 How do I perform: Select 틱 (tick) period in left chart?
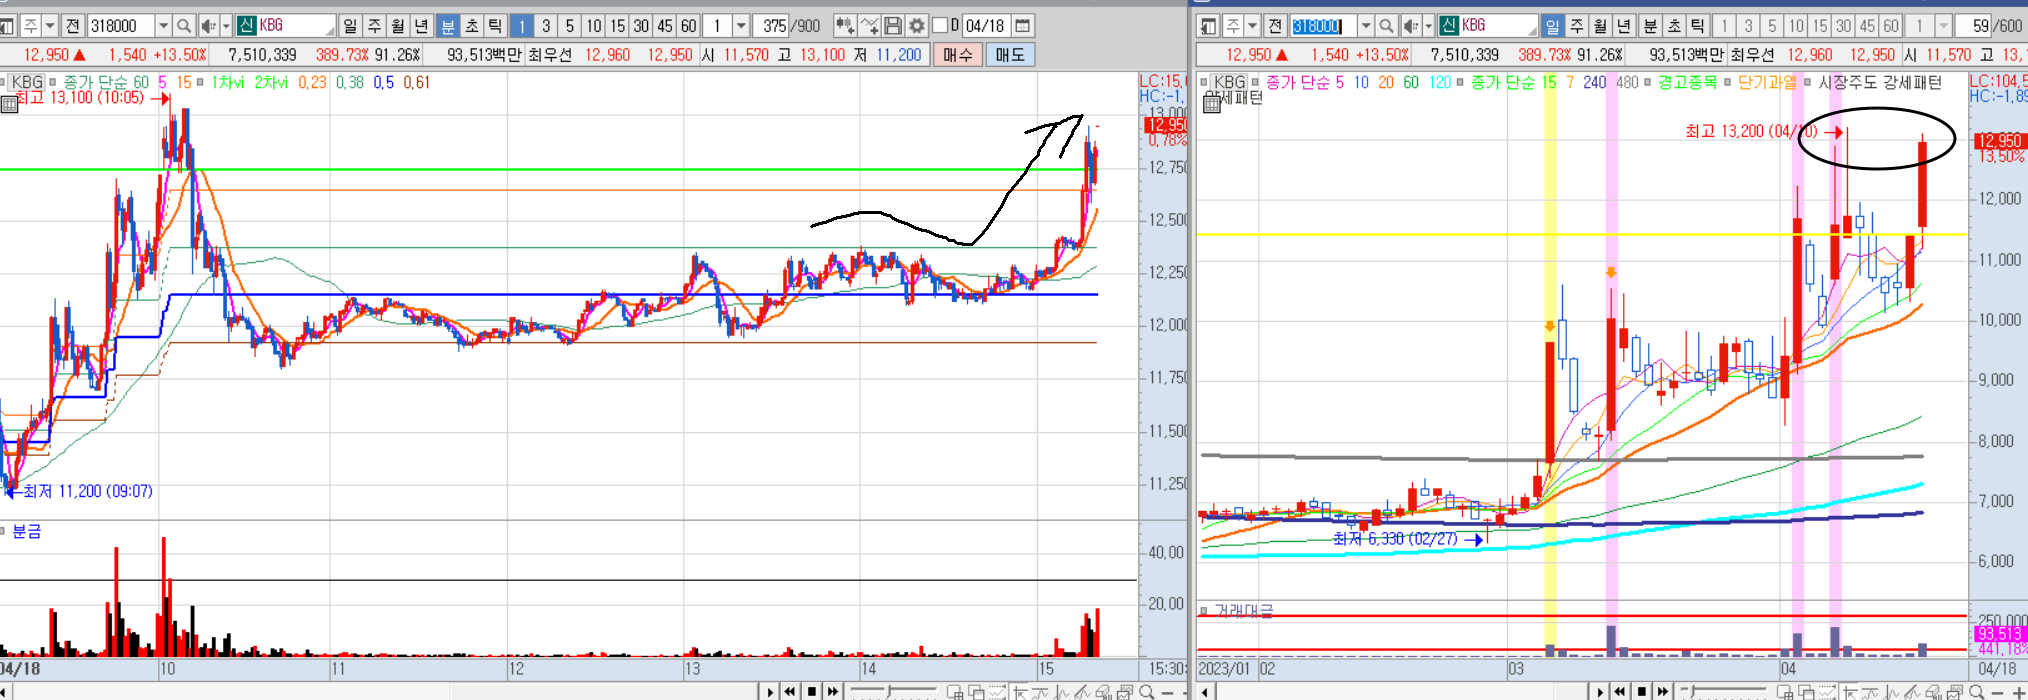click(x=495, y=26)
